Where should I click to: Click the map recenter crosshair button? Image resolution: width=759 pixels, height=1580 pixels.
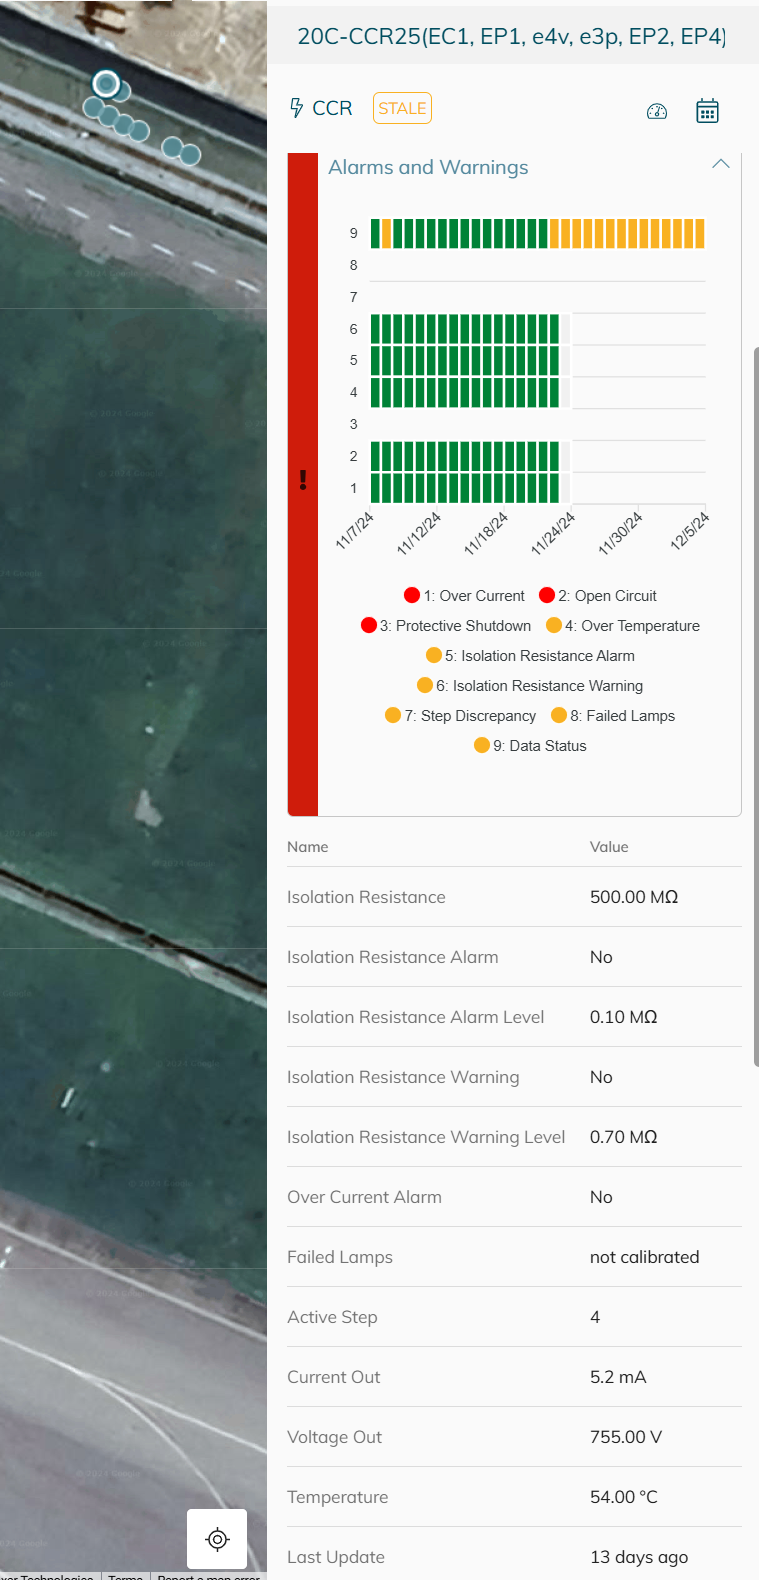(x=217, y=1539)
